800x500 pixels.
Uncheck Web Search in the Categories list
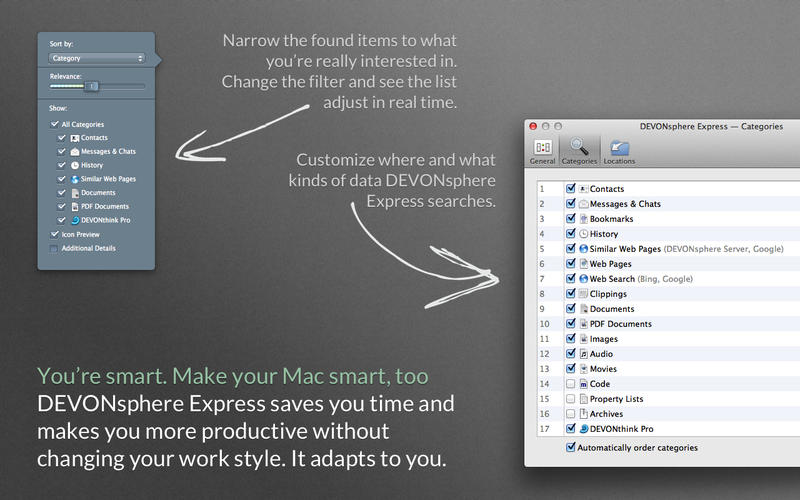click(570, 279)
